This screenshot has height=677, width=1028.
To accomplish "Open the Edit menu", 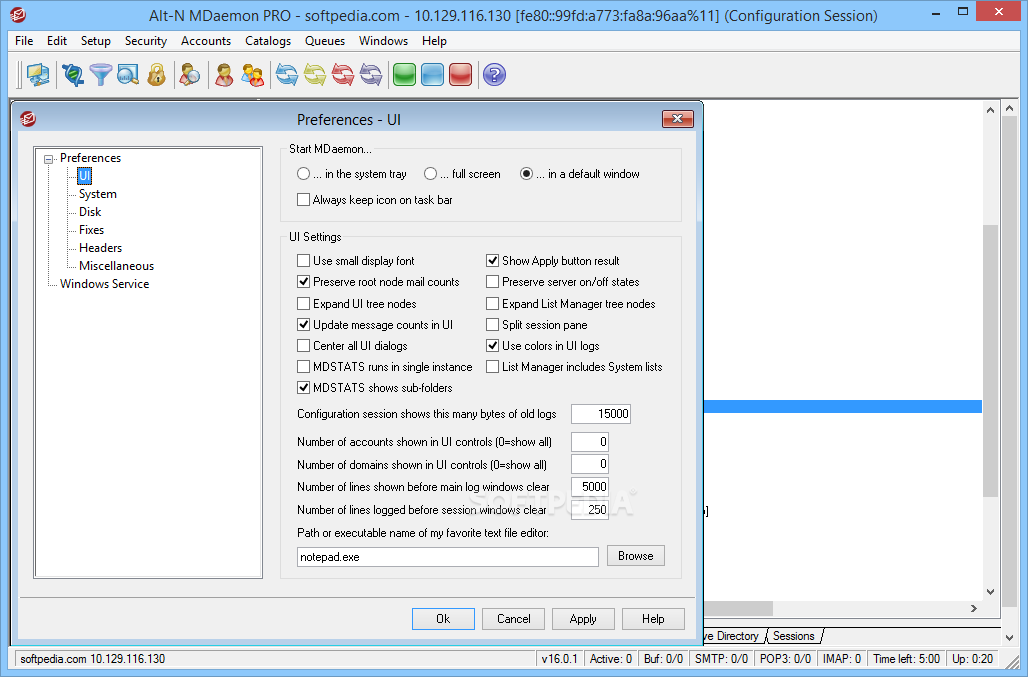I will click(x=56, y=41).
